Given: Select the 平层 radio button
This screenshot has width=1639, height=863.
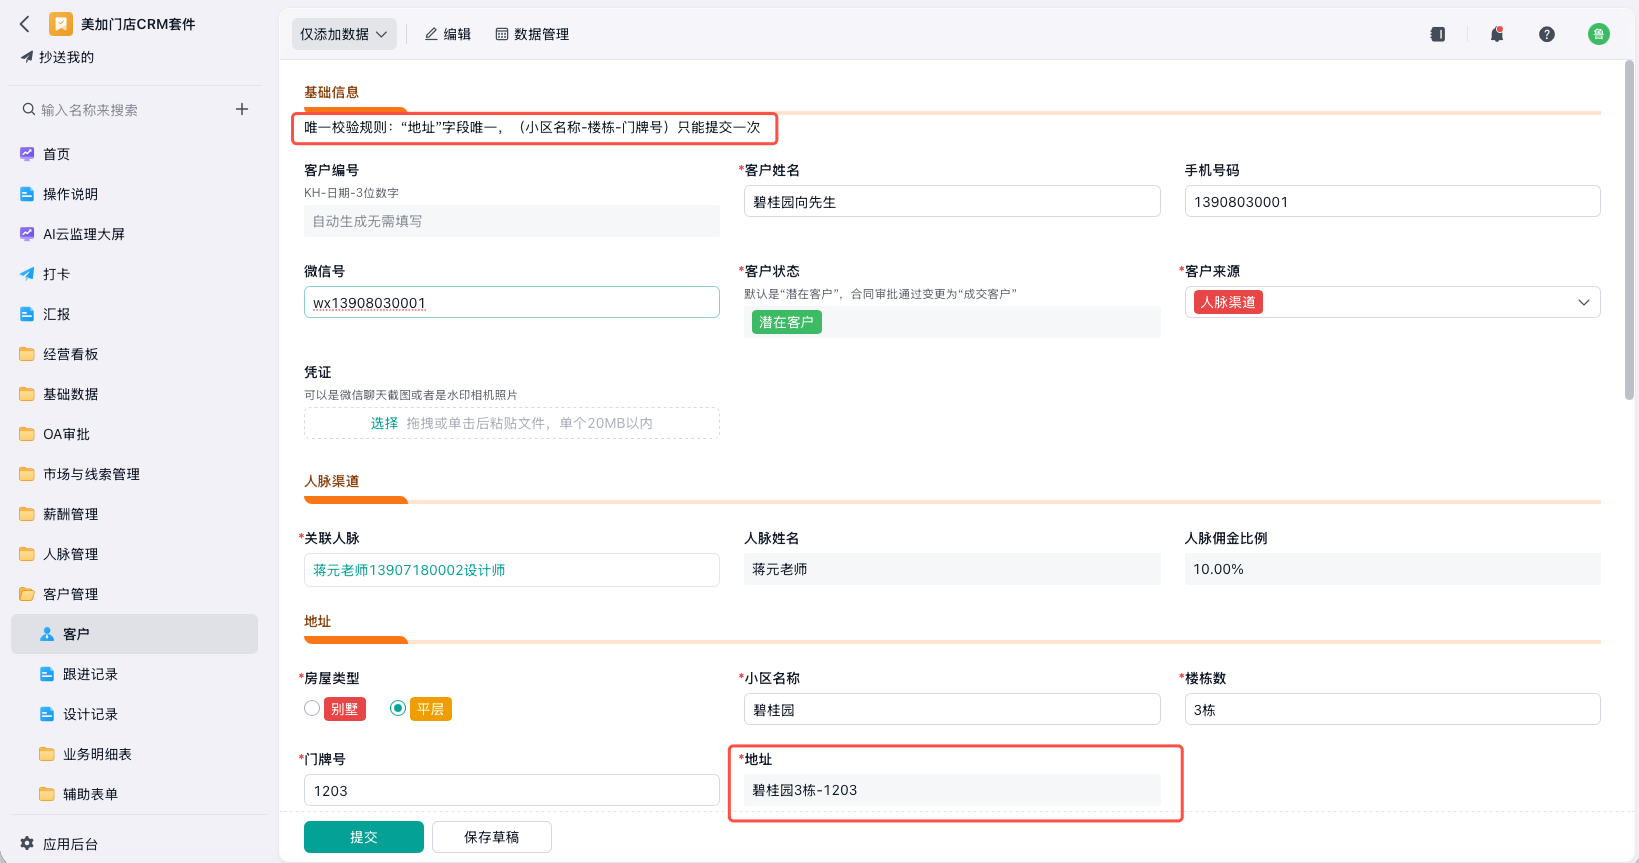Looking at the screenshot, I should [398, 708].
